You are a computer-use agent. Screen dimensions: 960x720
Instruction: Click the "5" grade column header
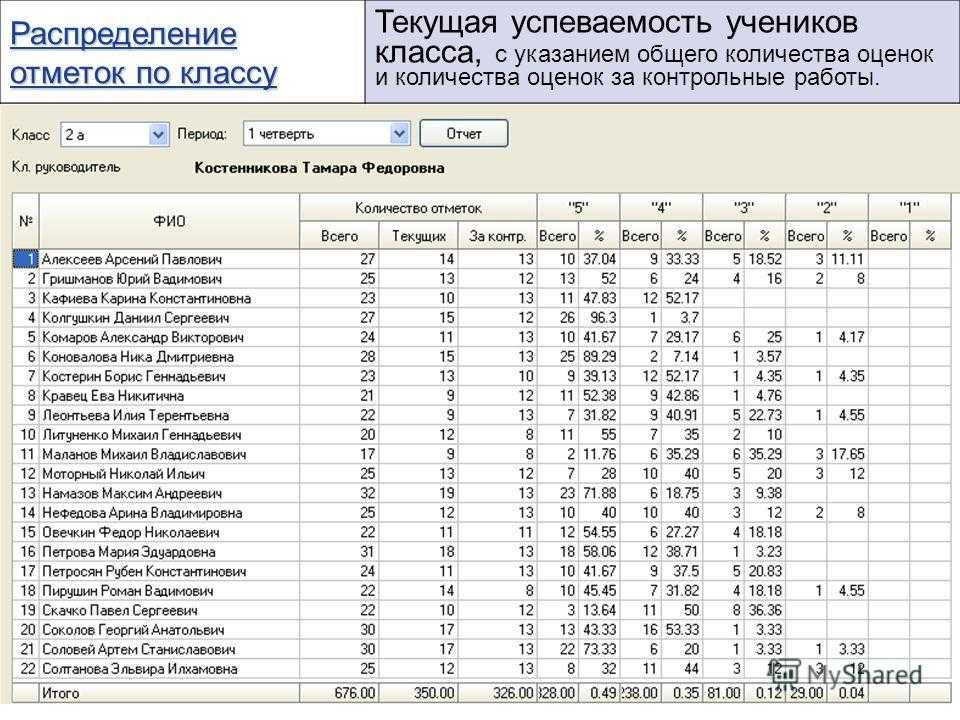pos(578,208)
